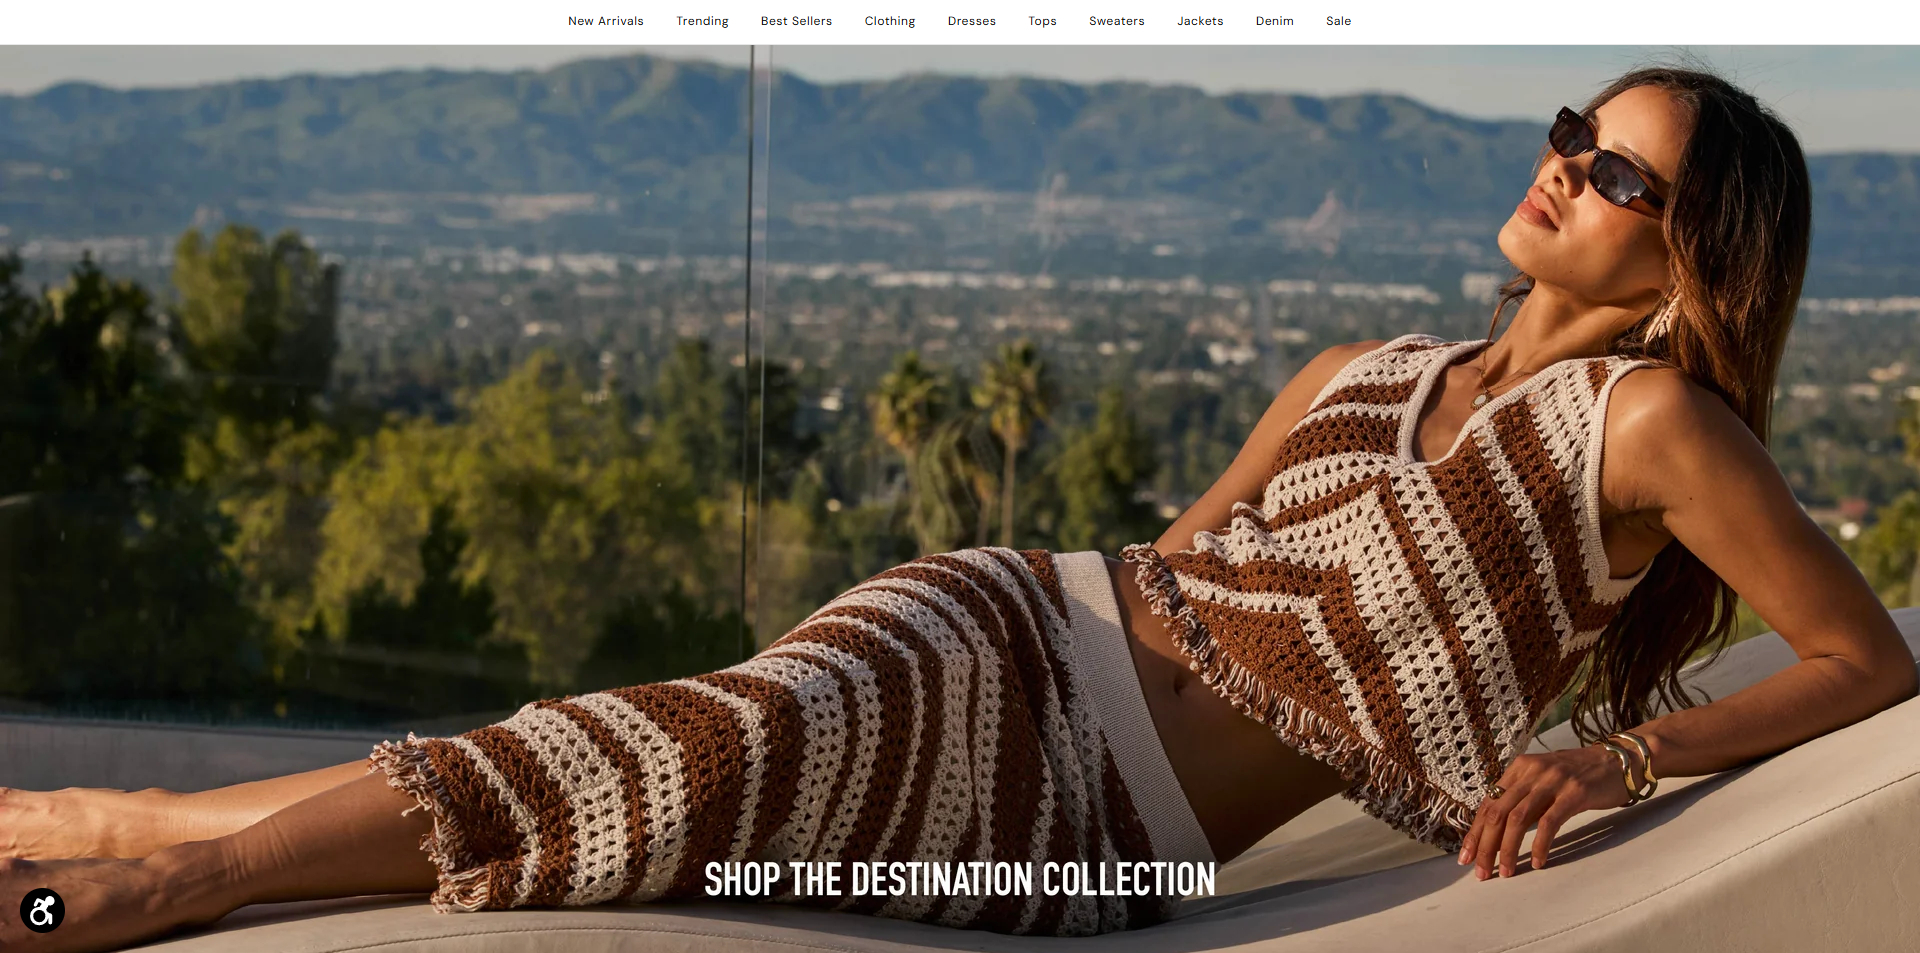
Task: Open the Sale page
Action: (1338, 21)
